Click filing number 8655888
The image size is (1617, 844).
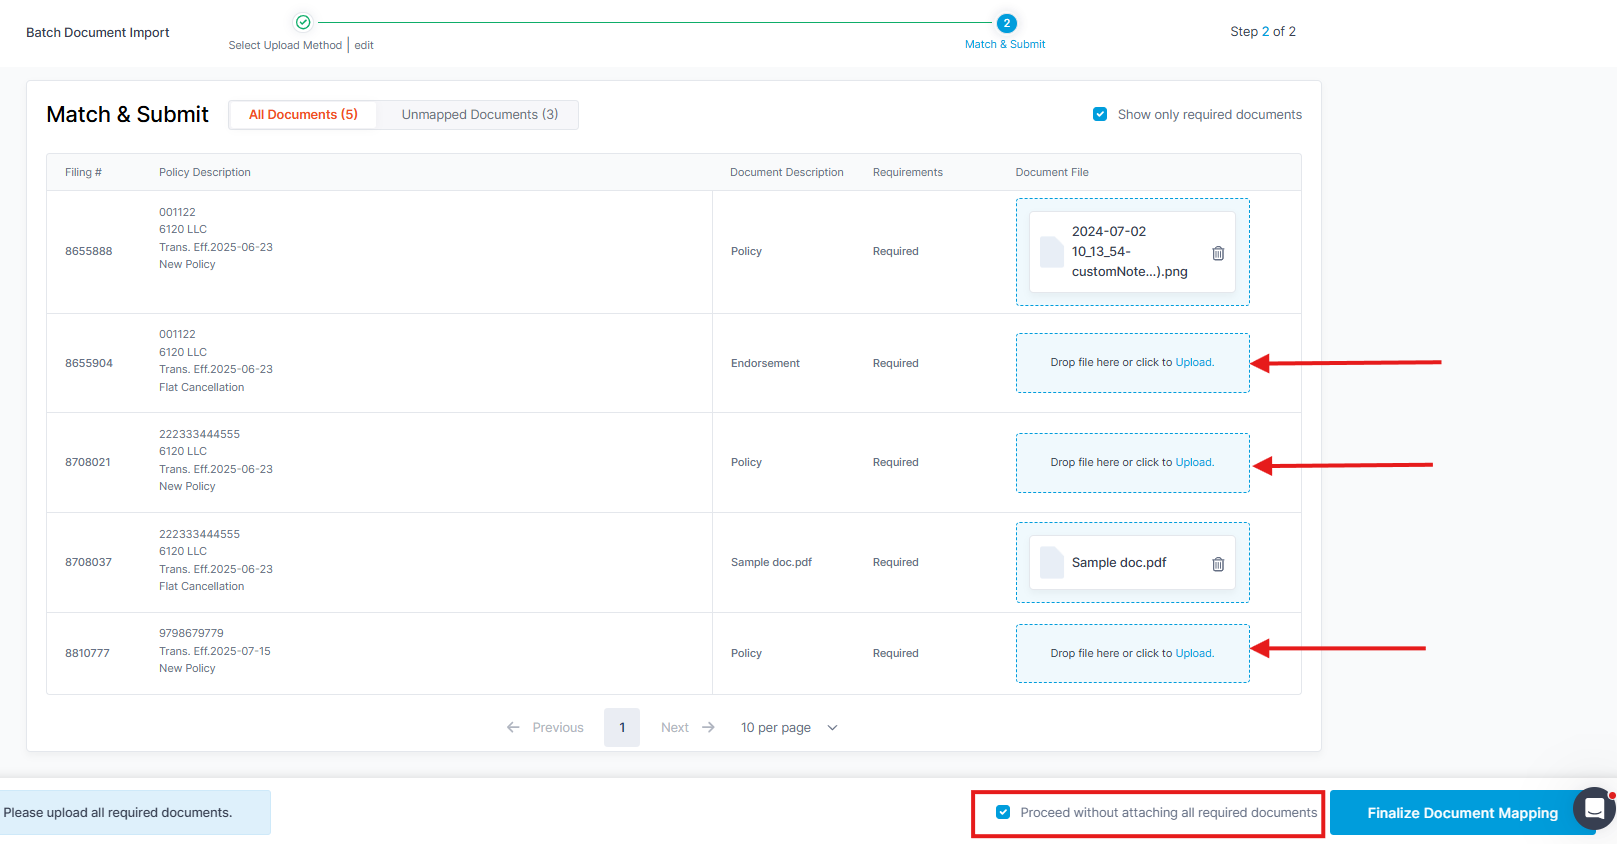(x=89, y=251)
